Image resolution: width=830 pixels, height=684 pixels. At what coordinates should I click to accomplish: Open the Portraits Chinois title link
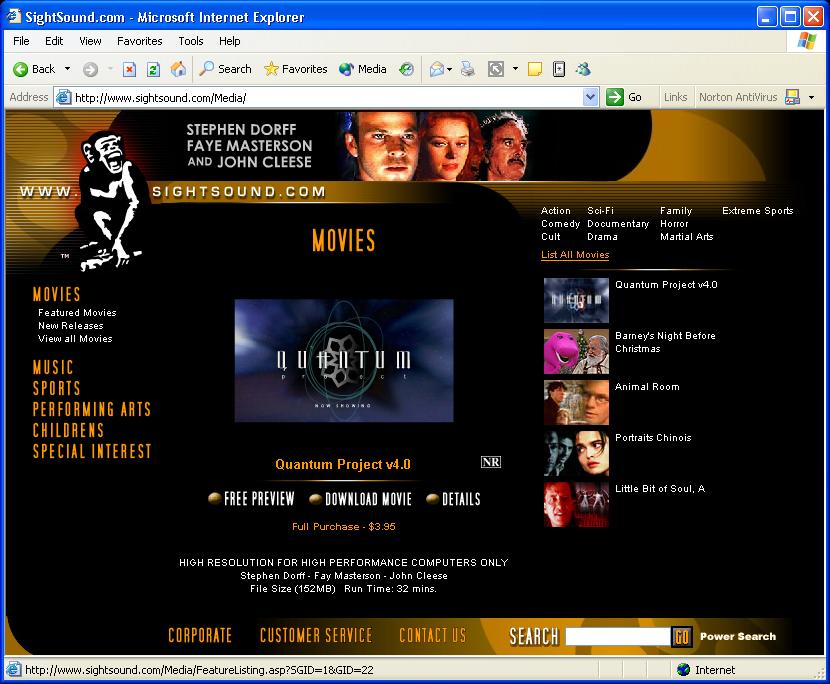pos(653,438)
